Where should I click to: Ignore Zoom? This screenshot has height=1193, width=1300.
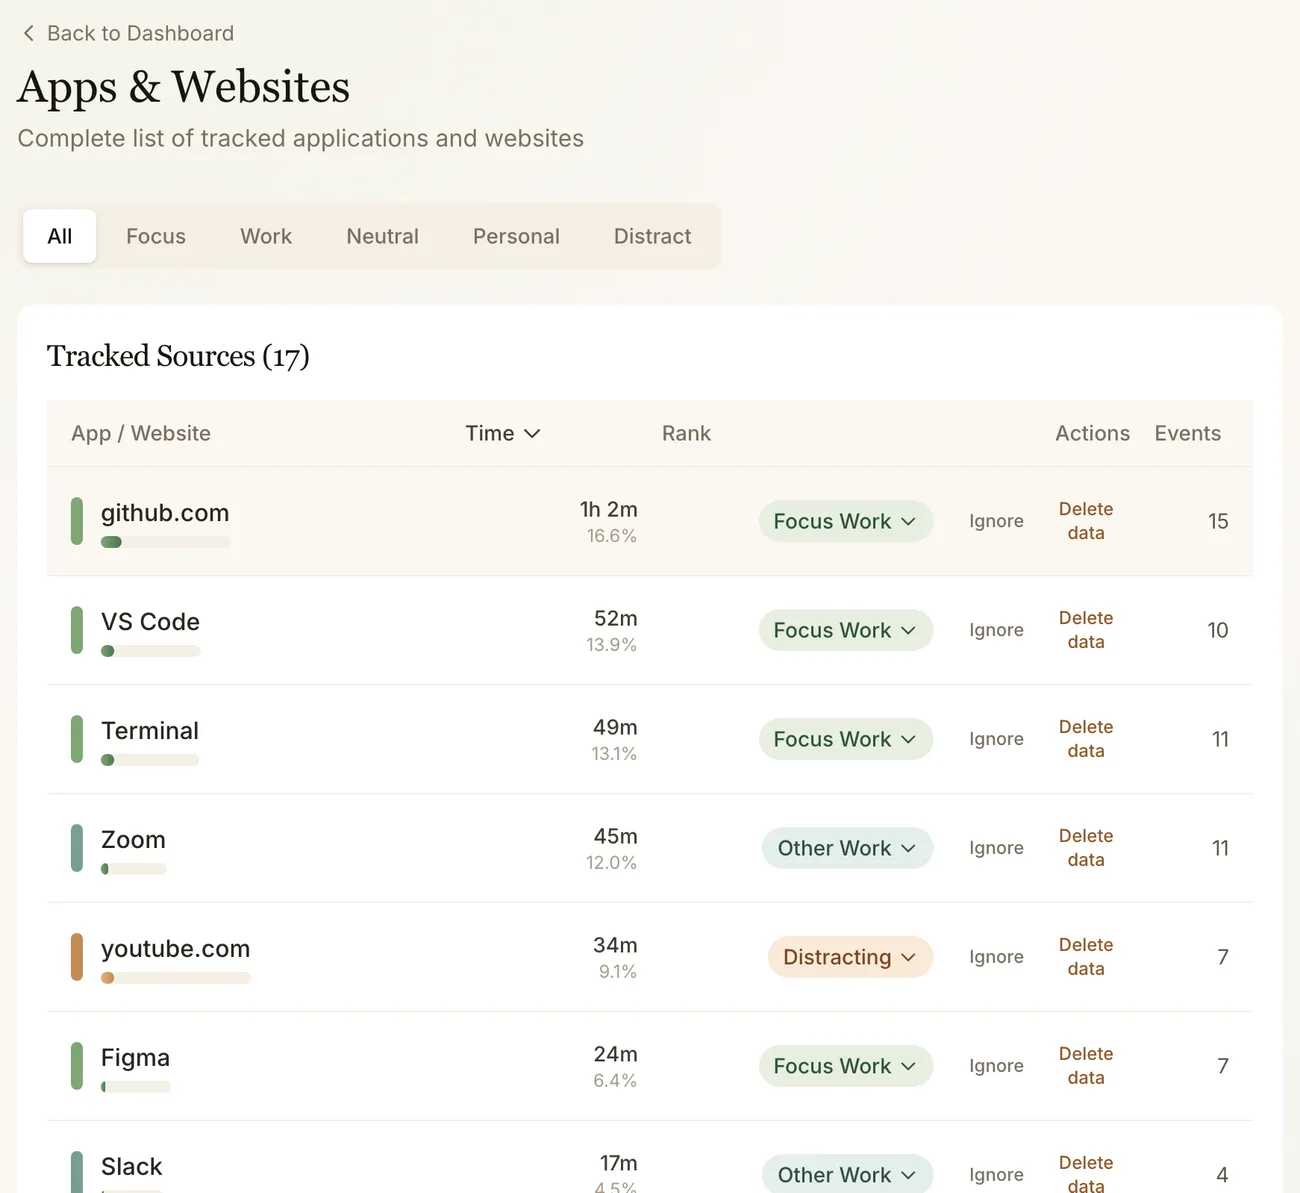pos(996,848)
